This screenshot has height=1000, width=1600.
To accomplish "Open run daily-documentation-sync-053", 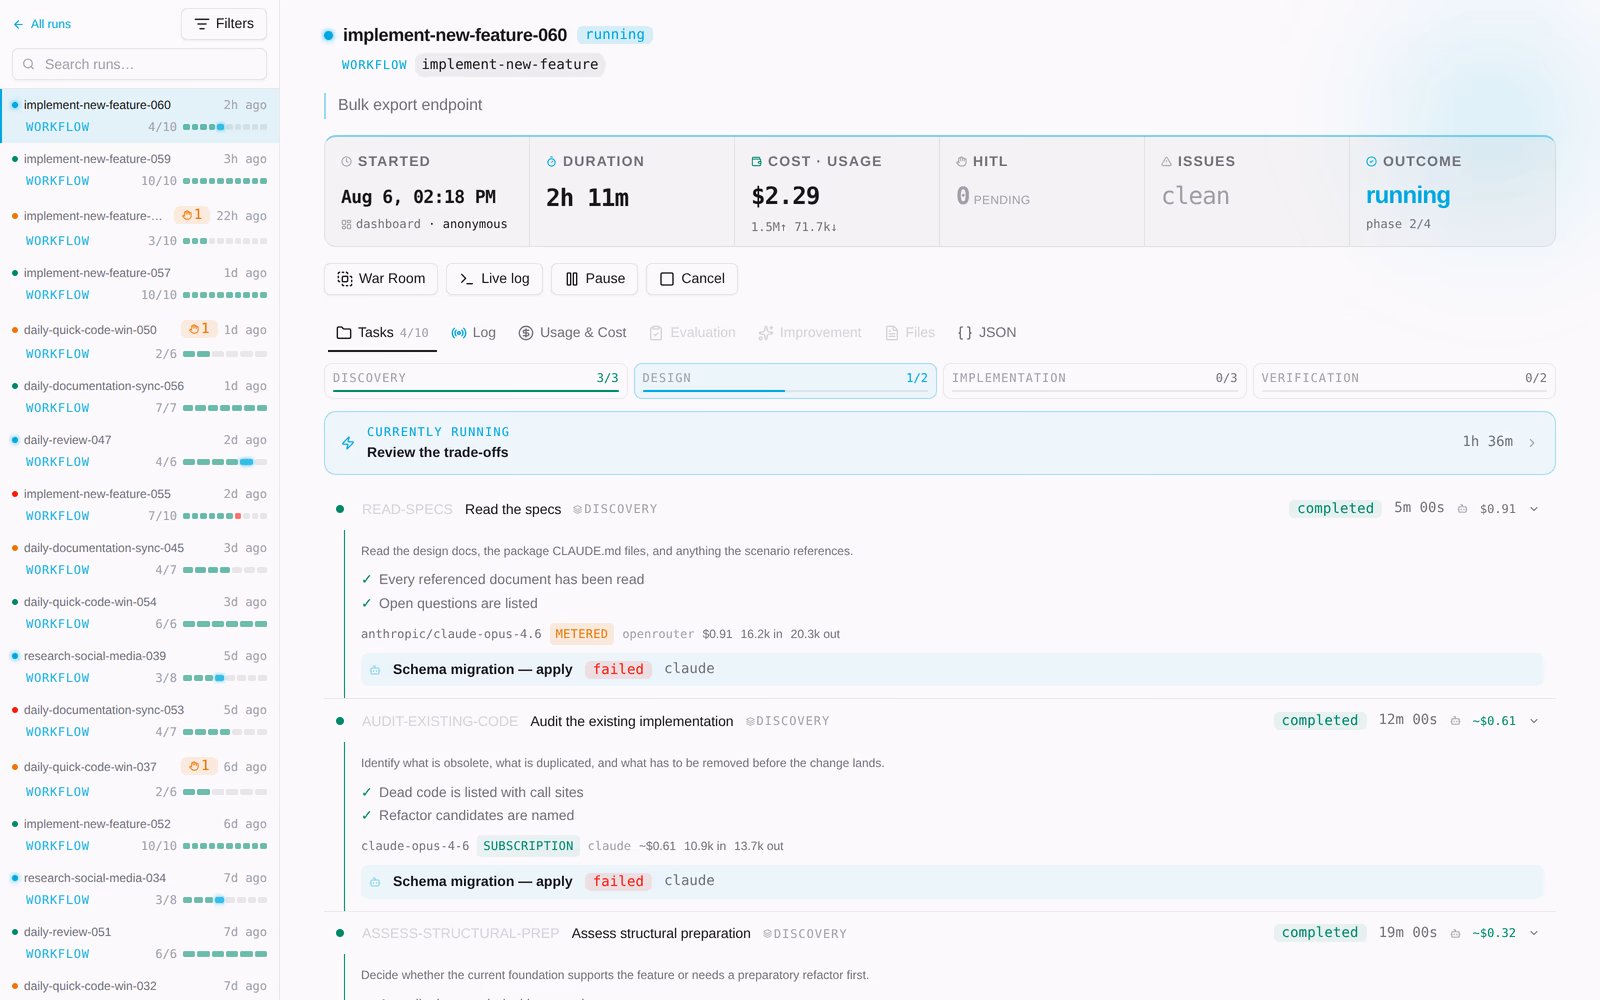I will [x=139, y=721].
